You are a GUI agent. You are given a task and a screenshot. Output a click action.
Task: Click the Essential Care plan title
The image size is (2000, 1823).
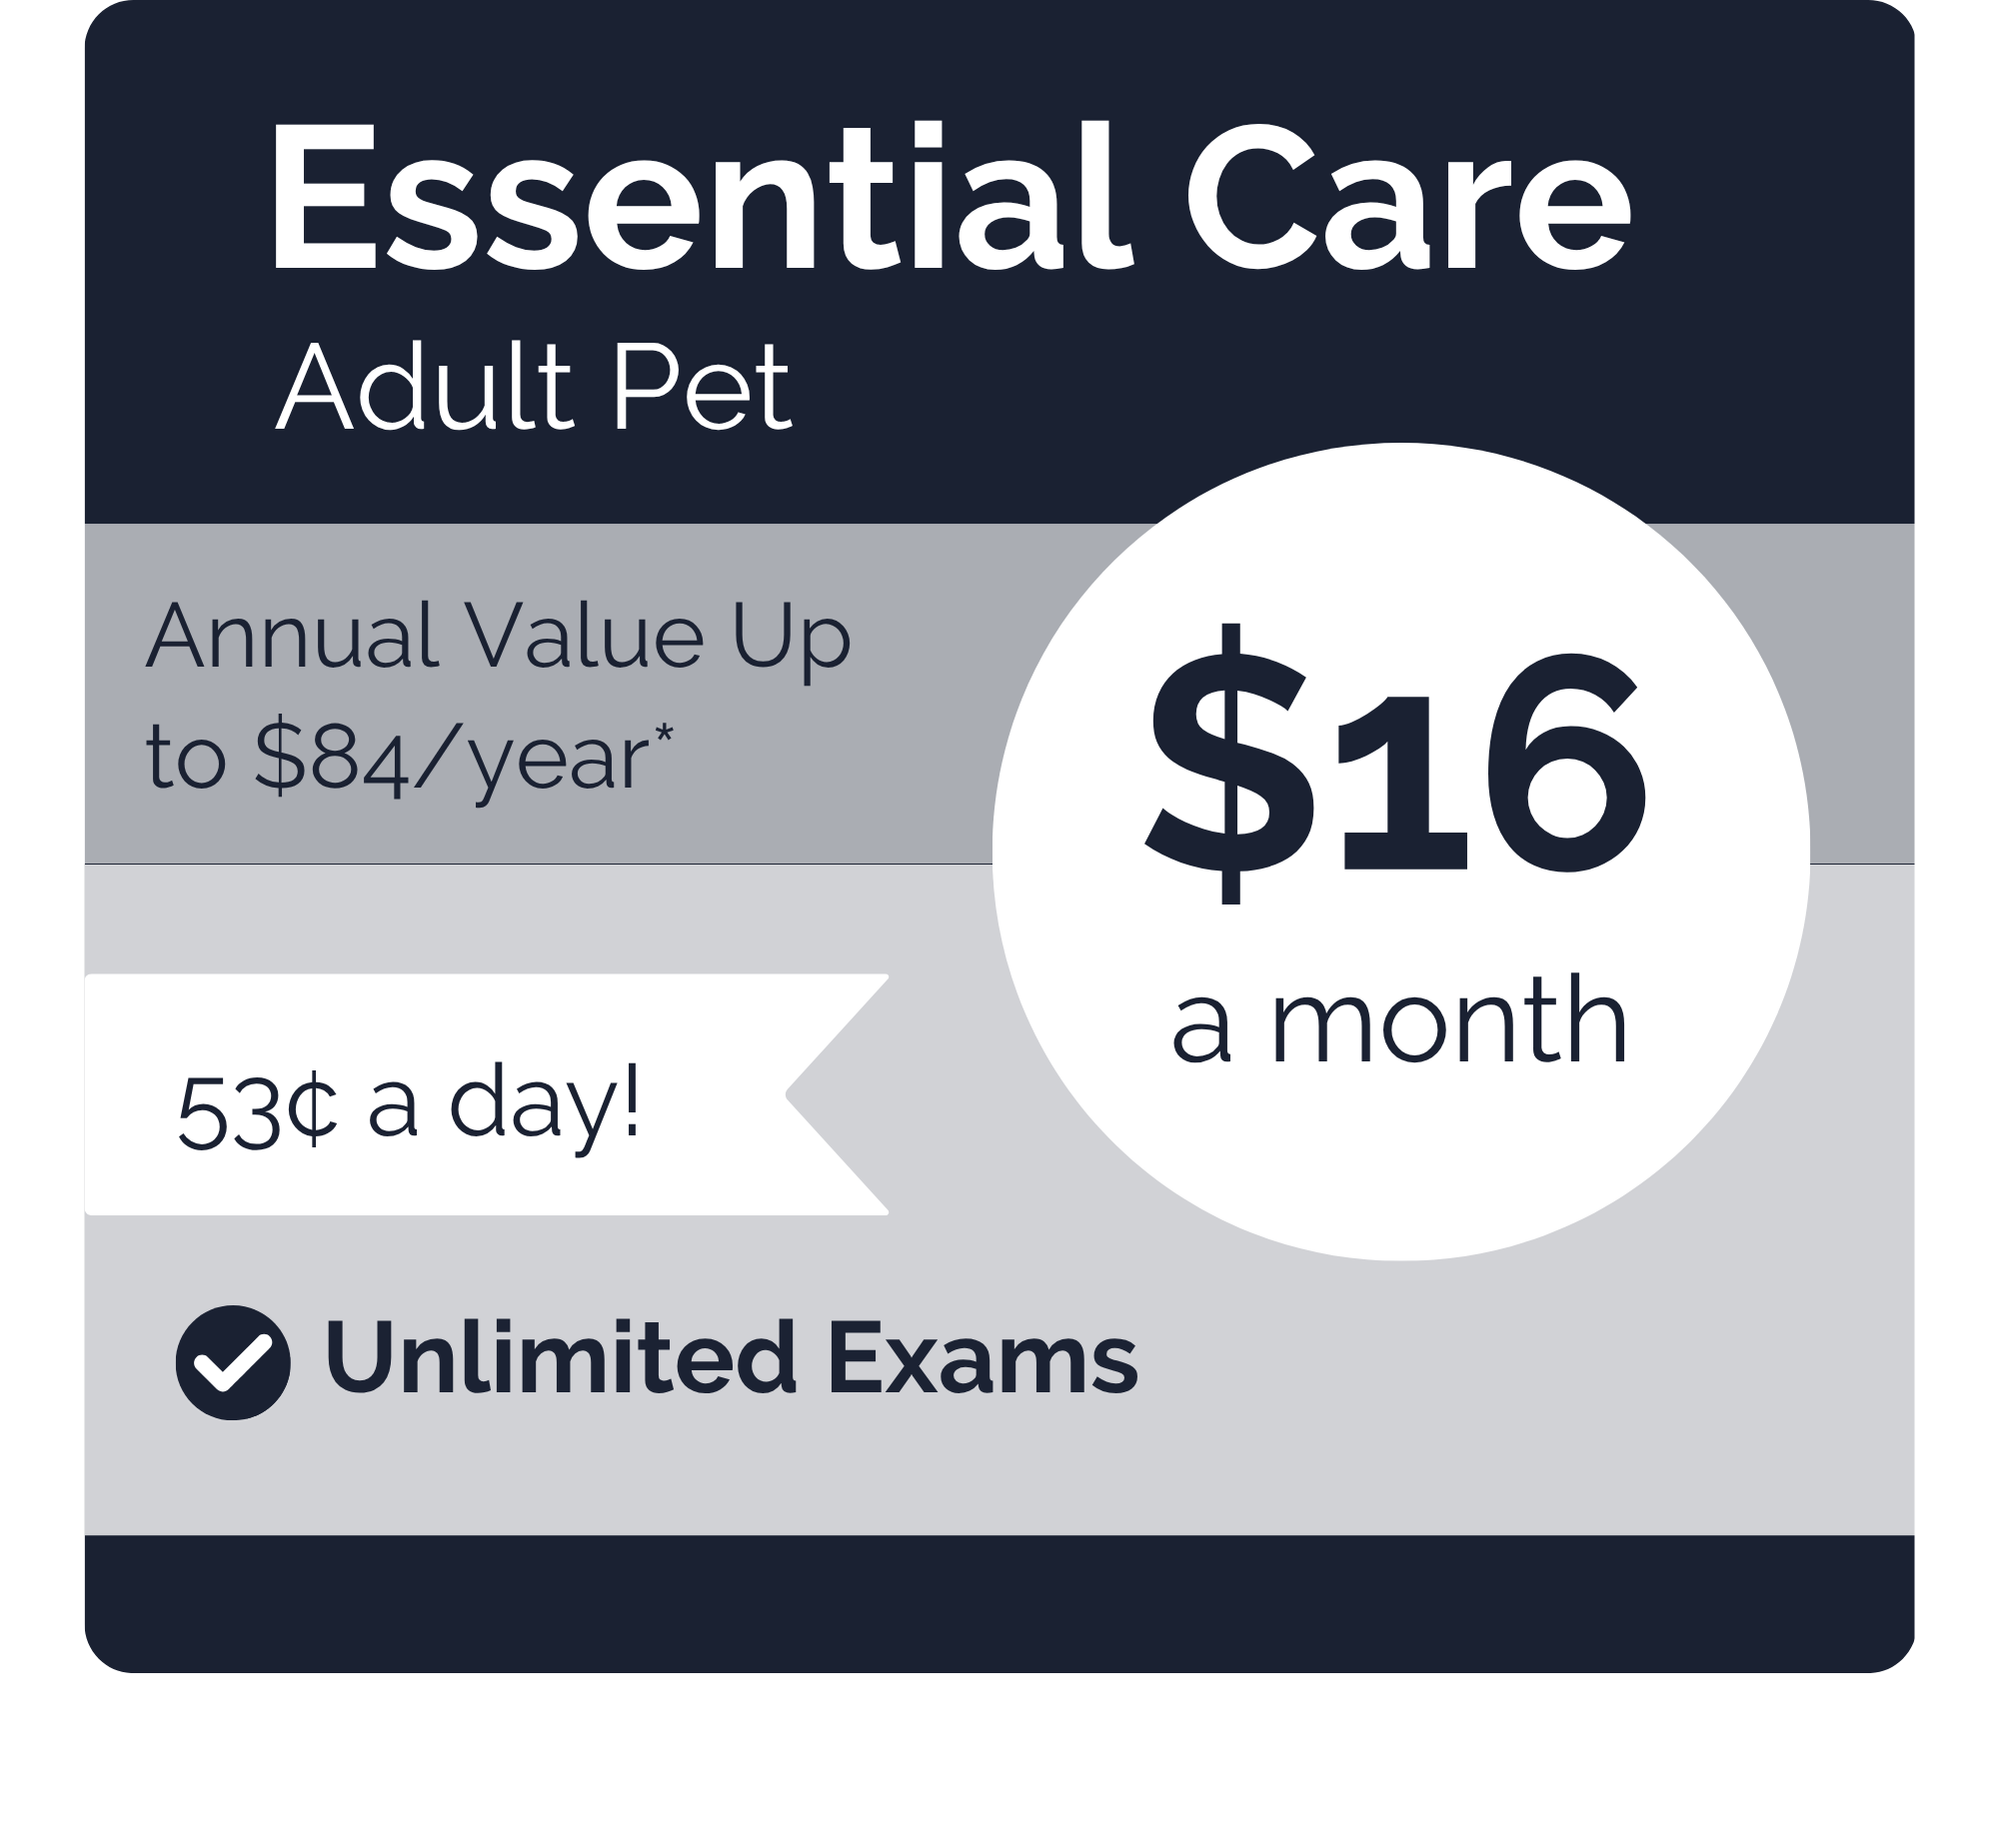[949, 197]
